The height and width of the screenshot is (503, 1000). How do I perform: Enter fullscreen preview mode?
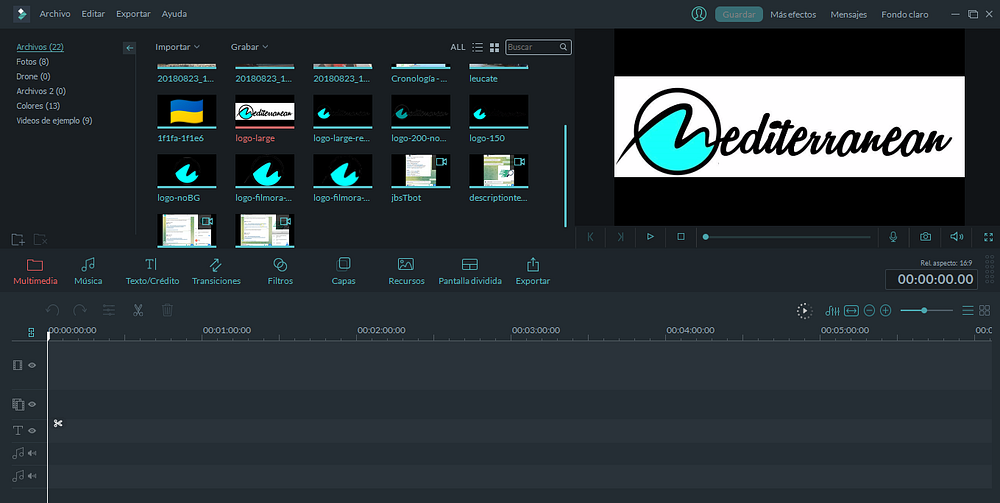(988, 237)
